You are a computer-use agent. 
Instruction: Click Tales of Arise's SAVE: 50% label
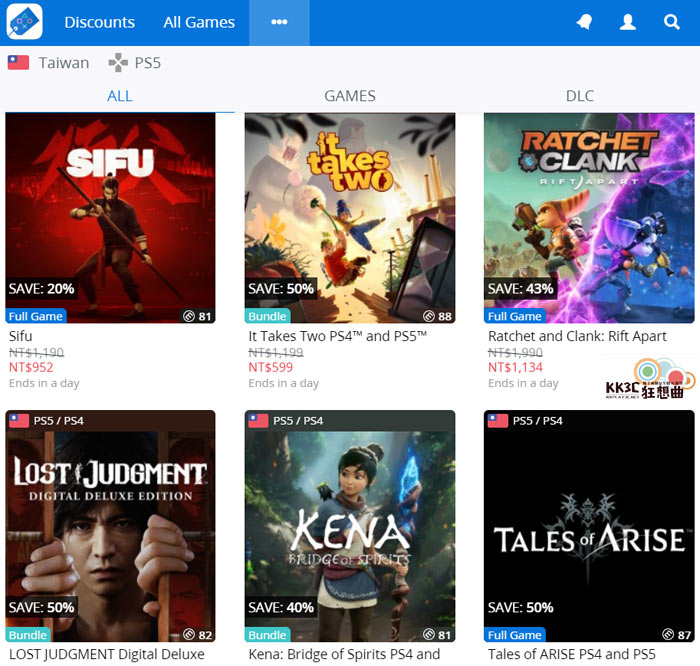pos(521,607)
